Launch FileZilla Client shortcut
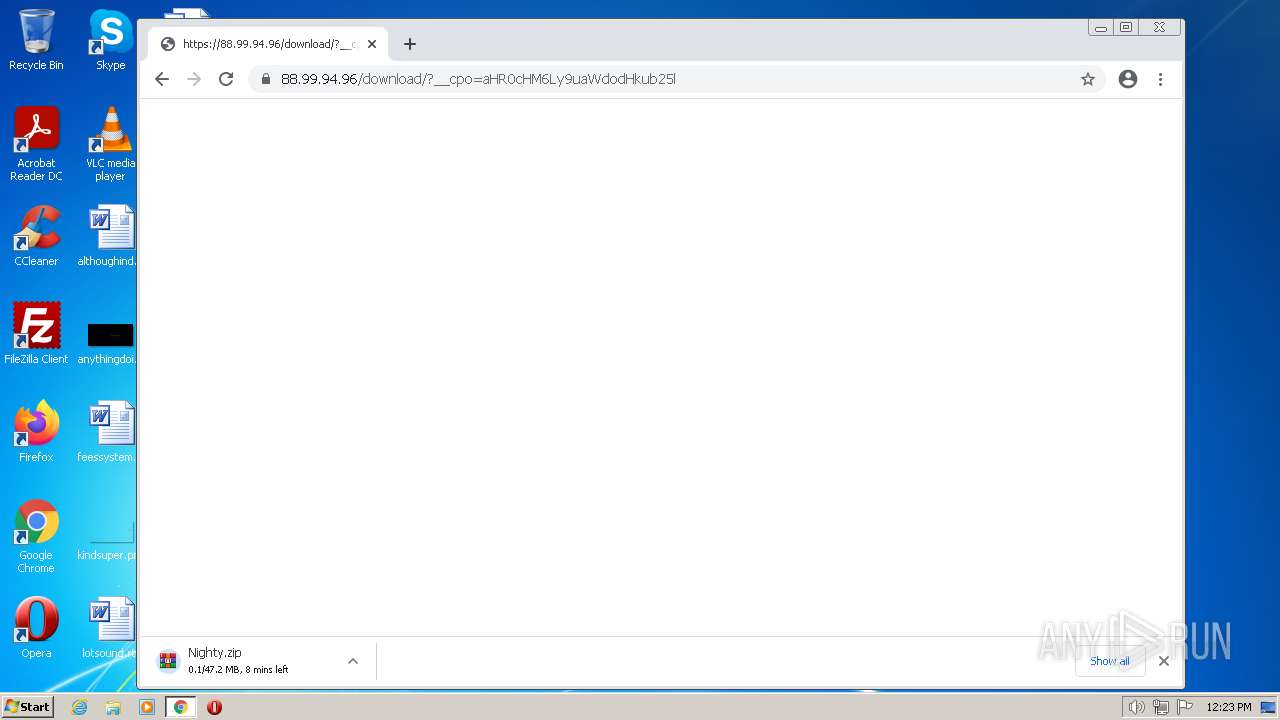 [36, 333]
